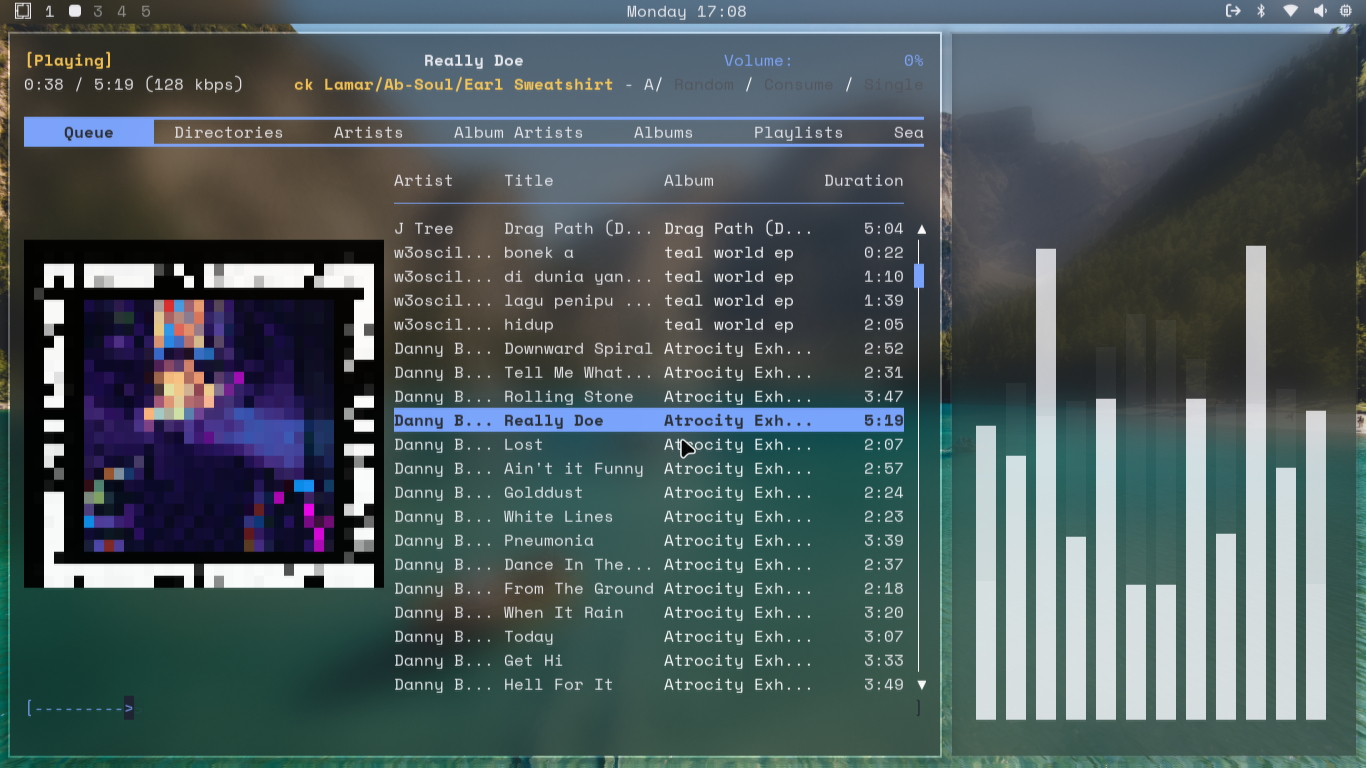Viewport: 1367px width, 769px height.
Task: Click the [Playing] status indicator
Action: (x=69, y=61)
